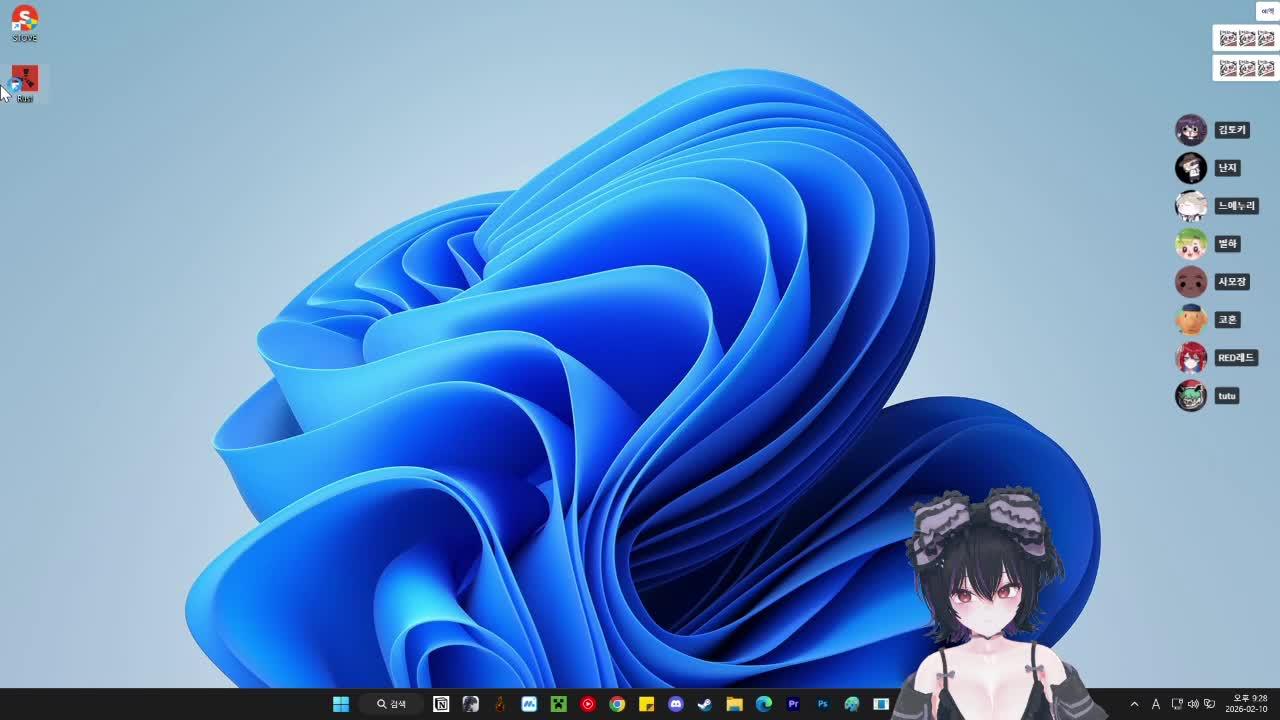1280x720 pixels.
Task: Open the Windows Start menu
Action: coord(341,703)
